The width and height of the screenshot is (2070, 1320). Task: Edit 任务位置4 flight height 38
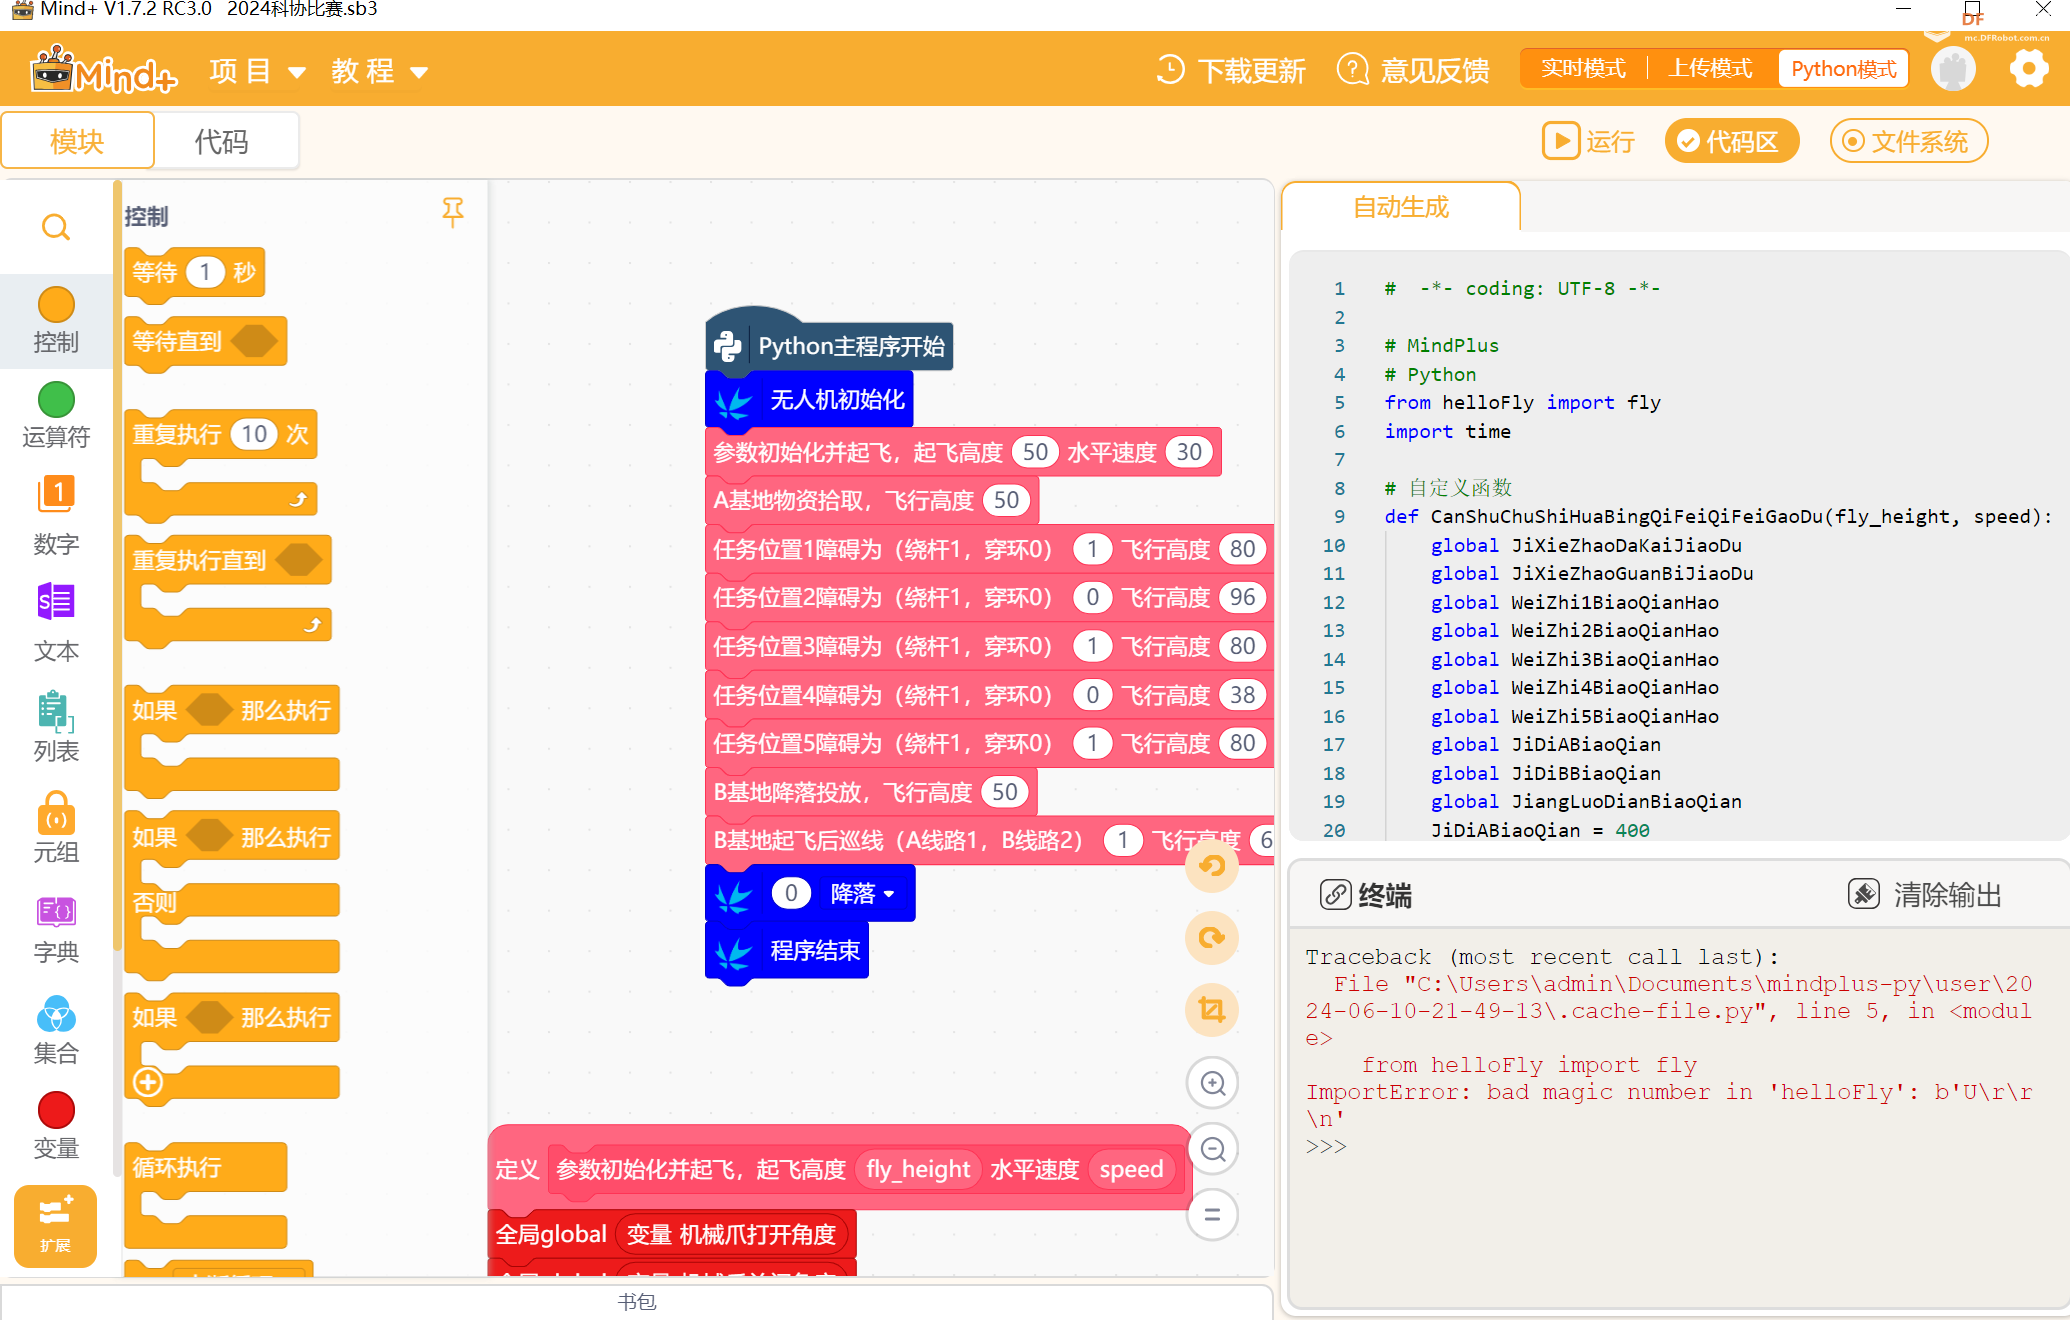click(x=1243, y=694)
